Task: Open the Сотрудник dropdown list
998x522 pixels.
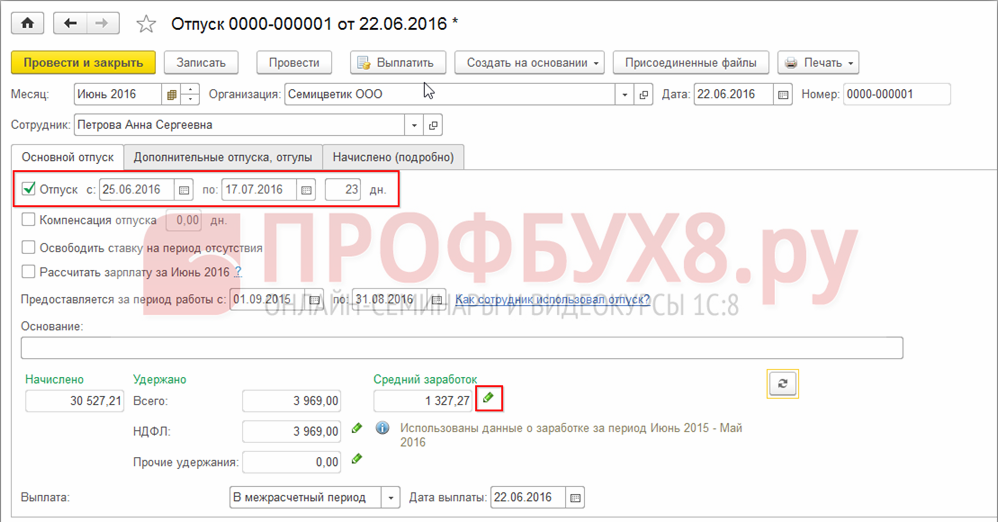Action: coord(414,125)
